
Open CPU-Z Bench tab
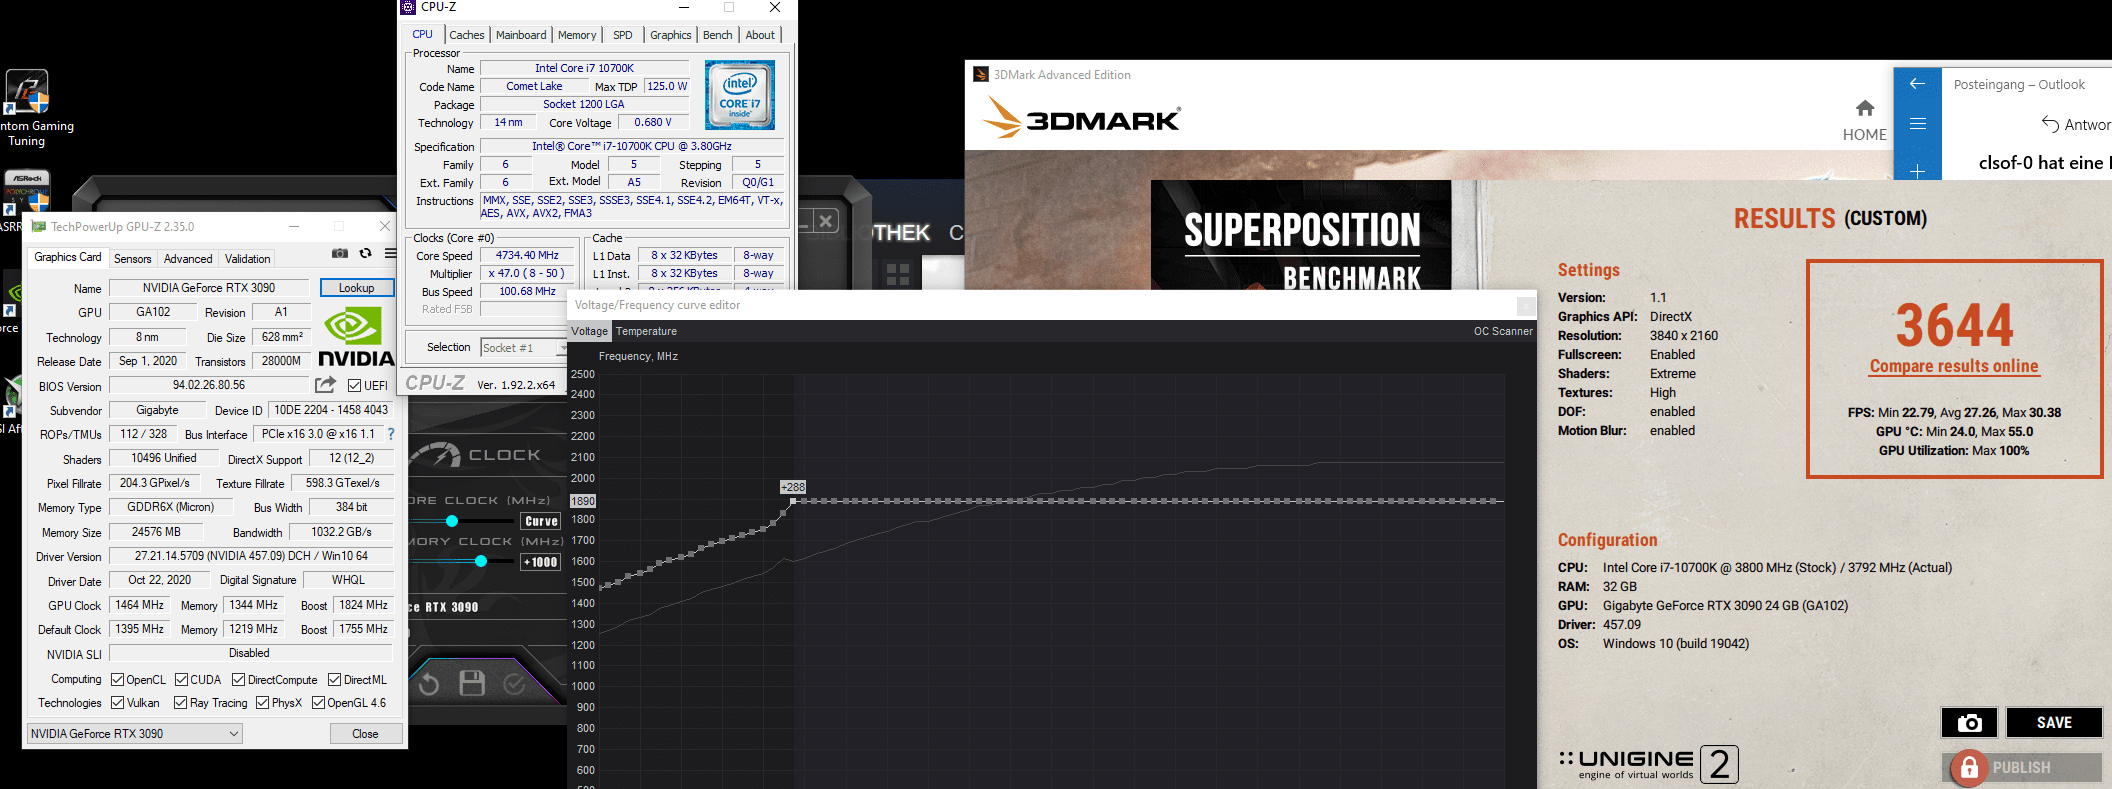click(x=718, y=35)
